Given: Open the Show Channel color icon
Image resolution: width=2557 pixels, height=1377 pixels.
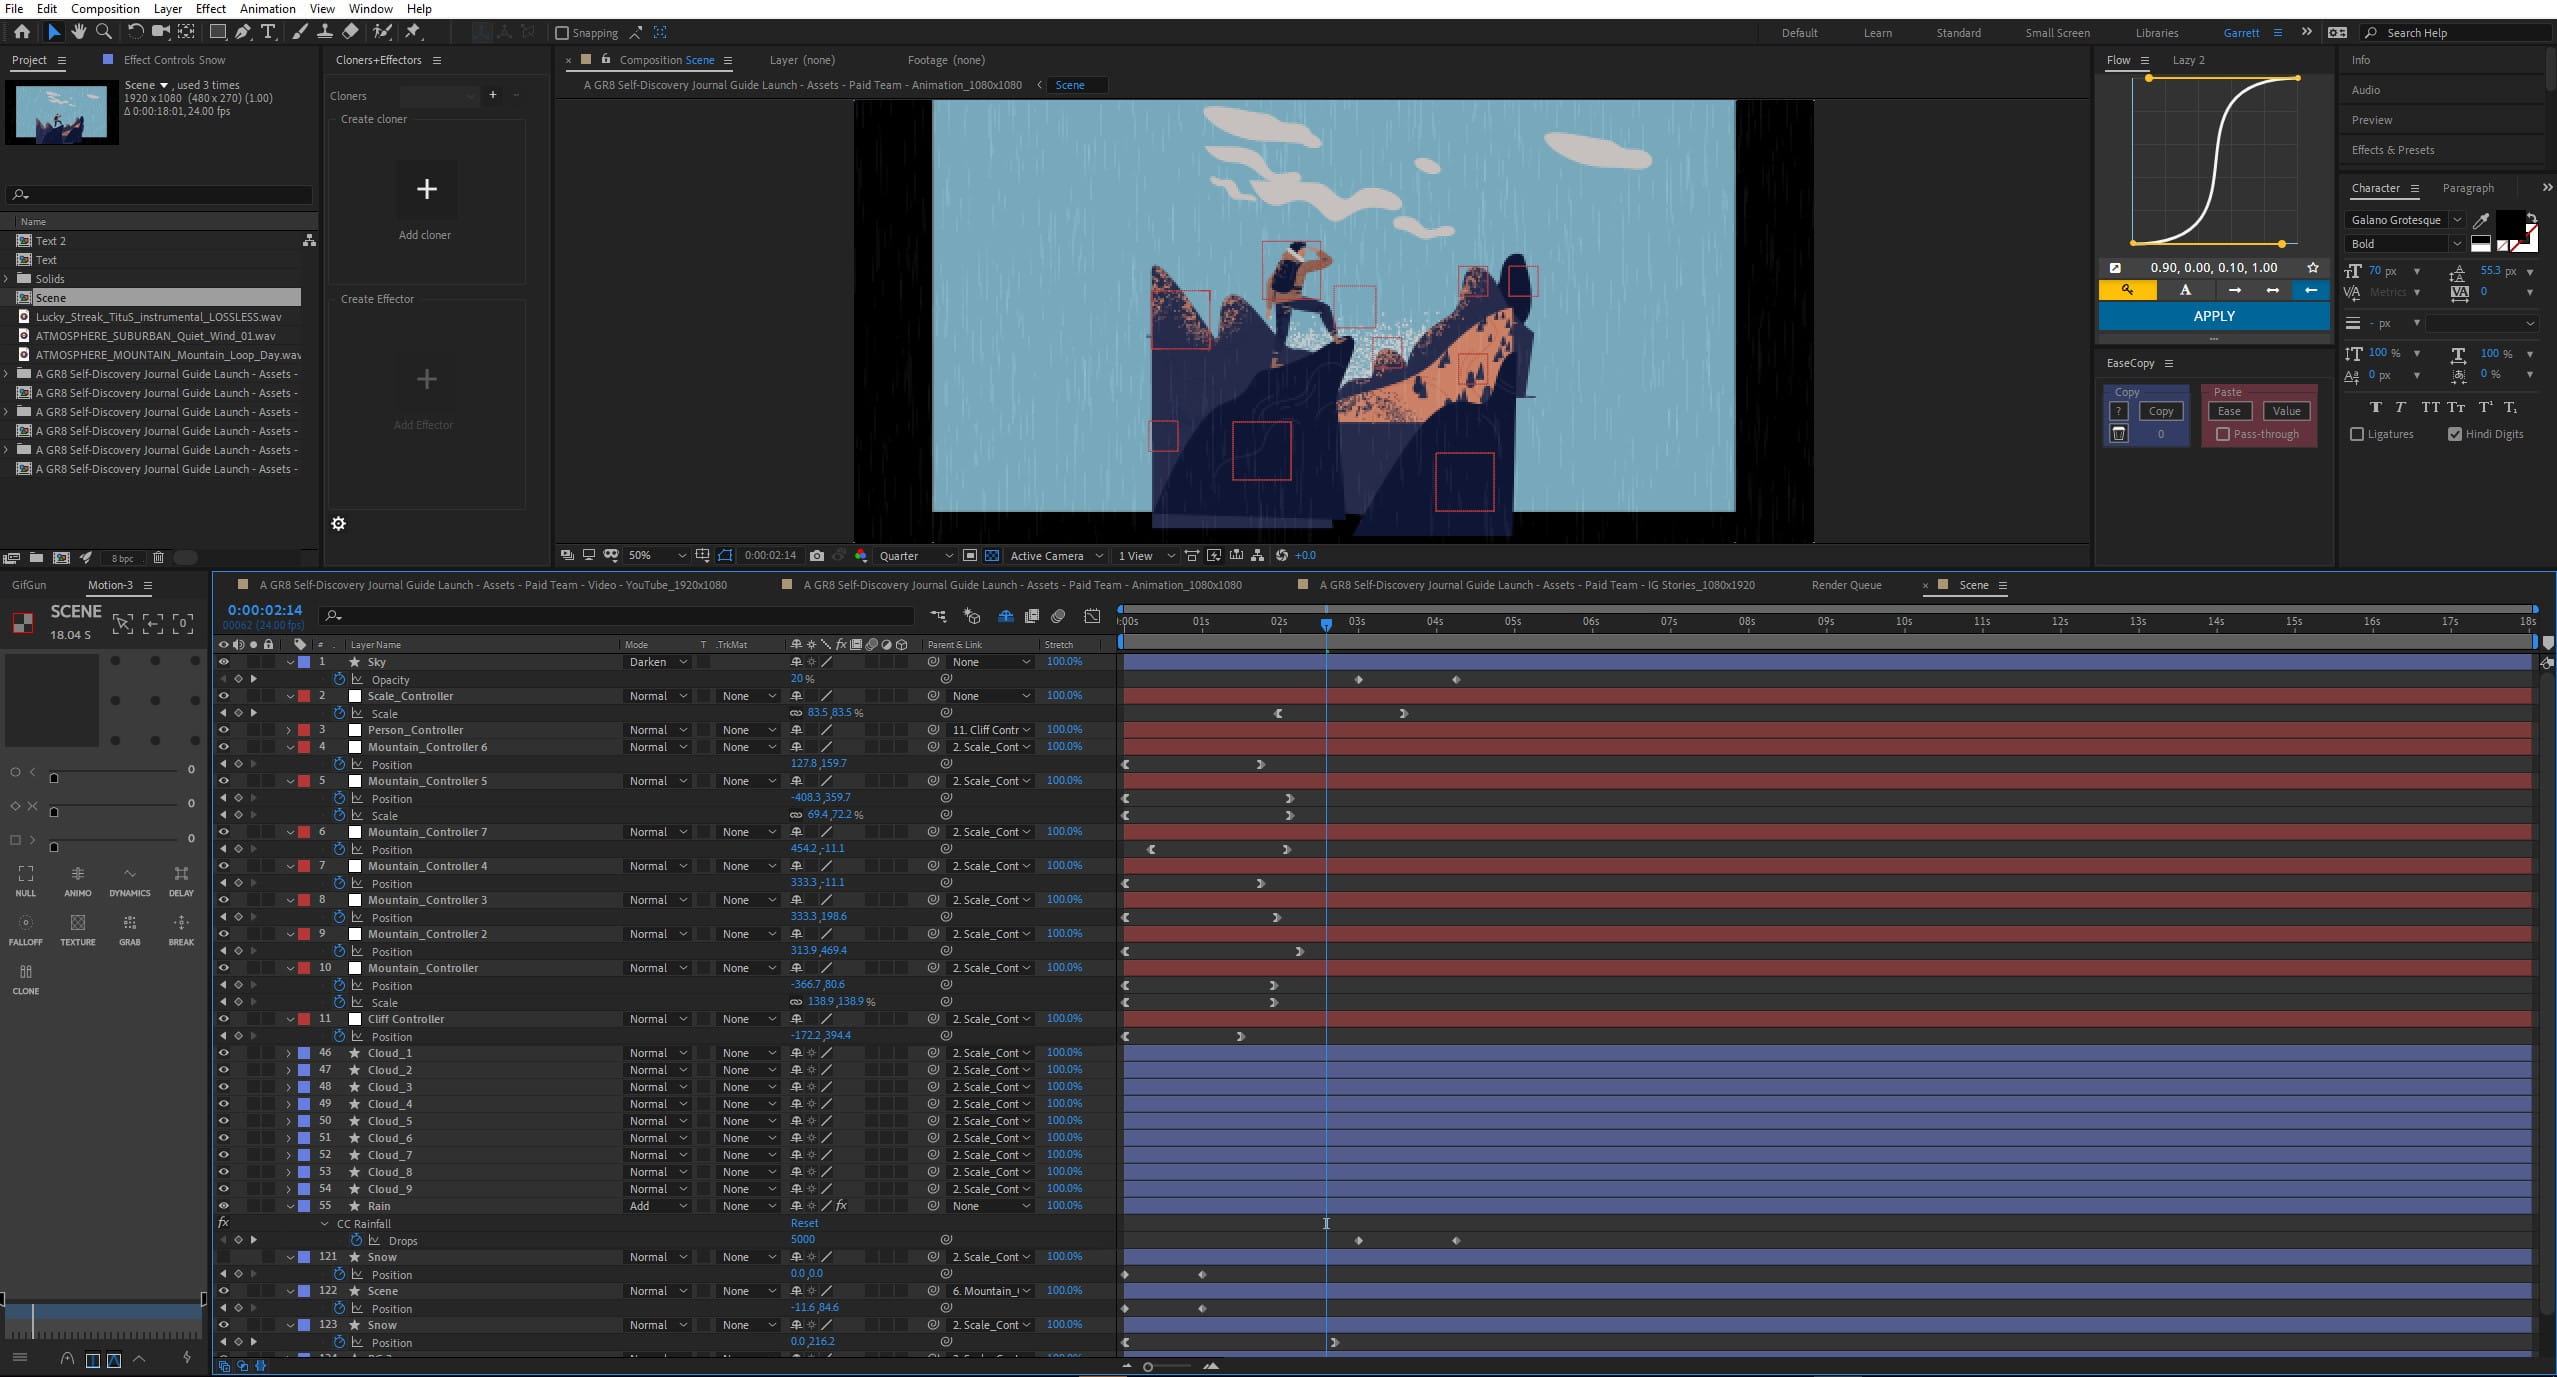Looking at the screenshot, I should 861,555.
